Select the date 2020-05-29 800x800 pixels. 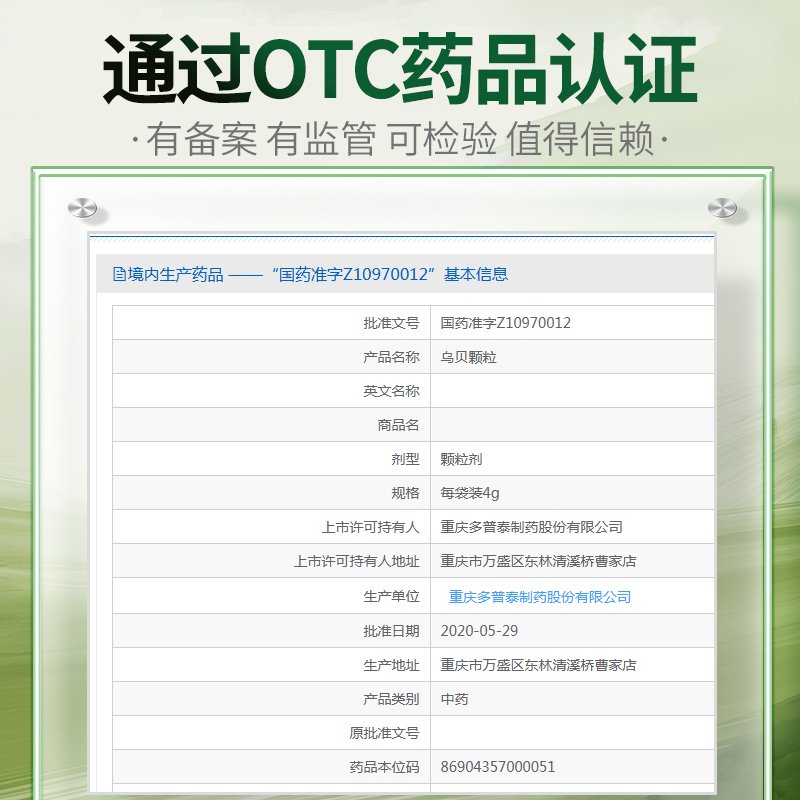pyautogui.click(x=479, y=631)
